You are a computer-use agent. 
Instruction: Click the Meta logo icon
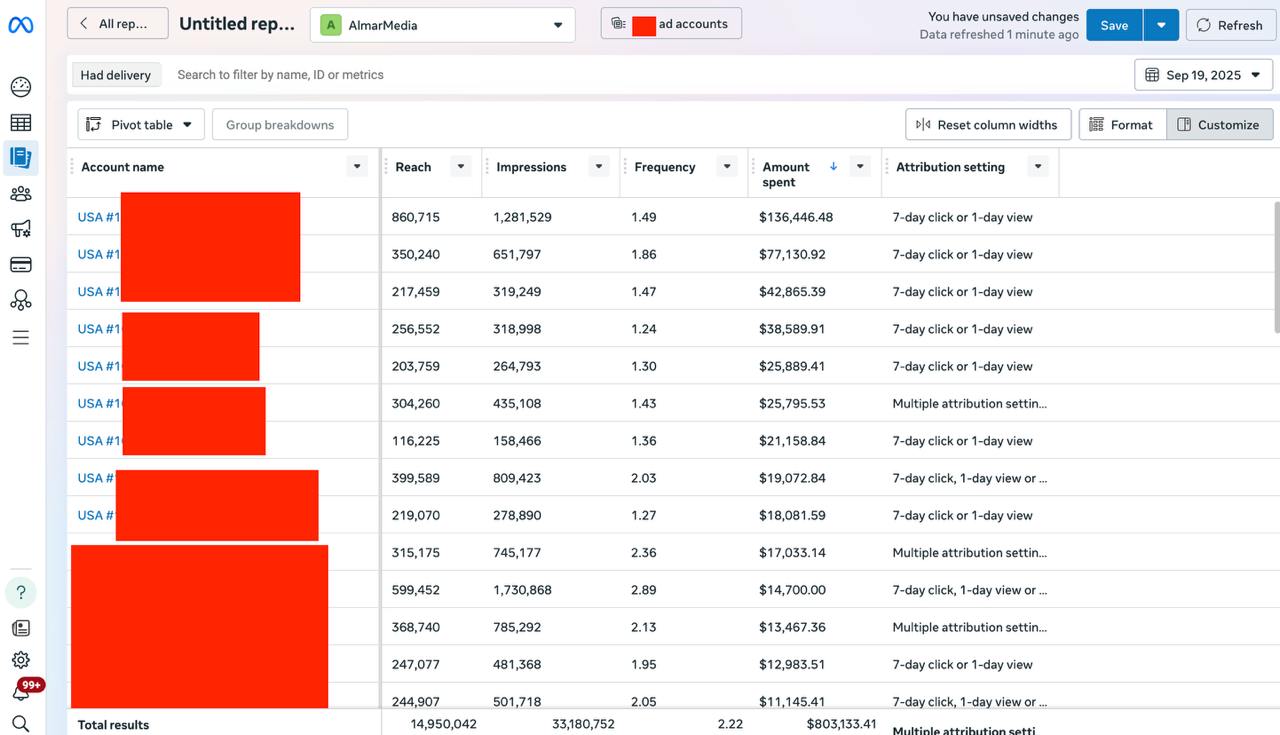pyautogui.click(x=20, y=25)
